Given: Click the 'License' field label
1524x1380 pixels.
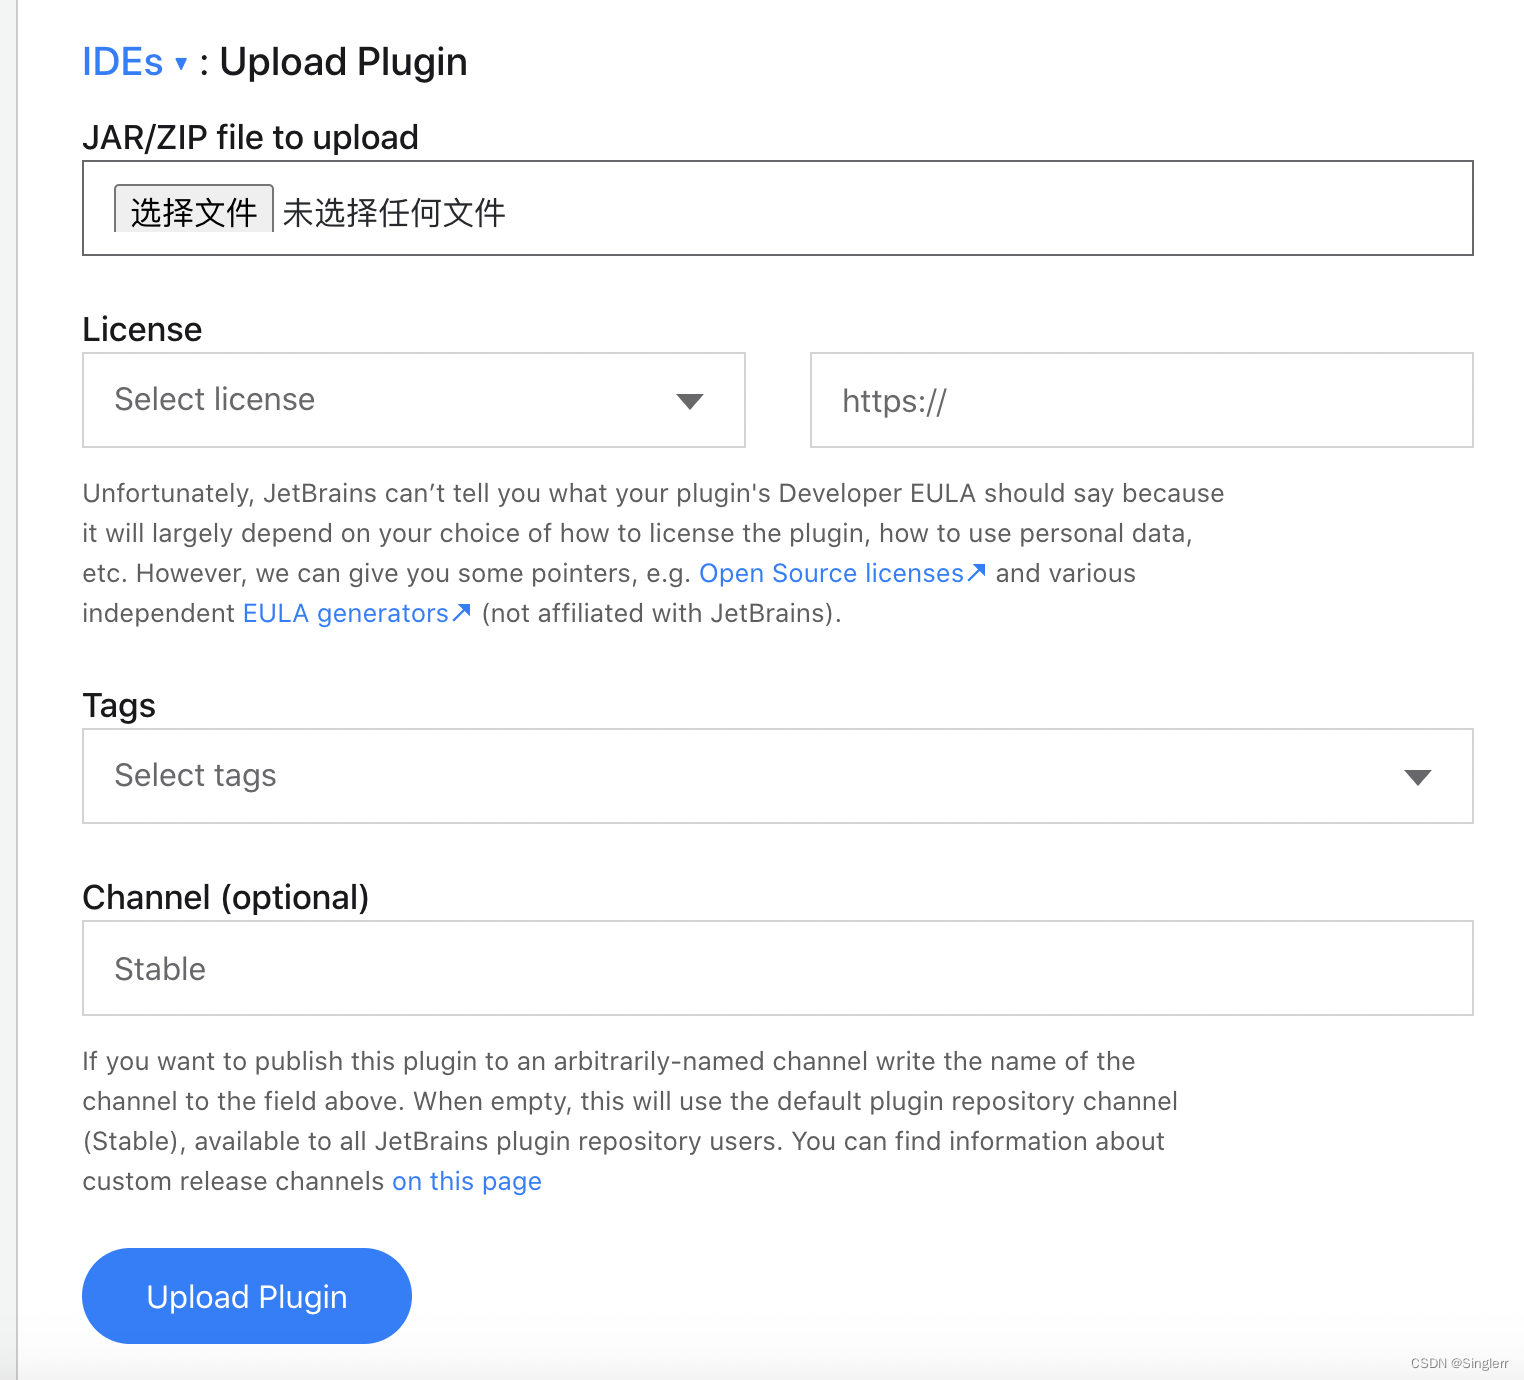Looking at the screenshot, I should point(142,329).
